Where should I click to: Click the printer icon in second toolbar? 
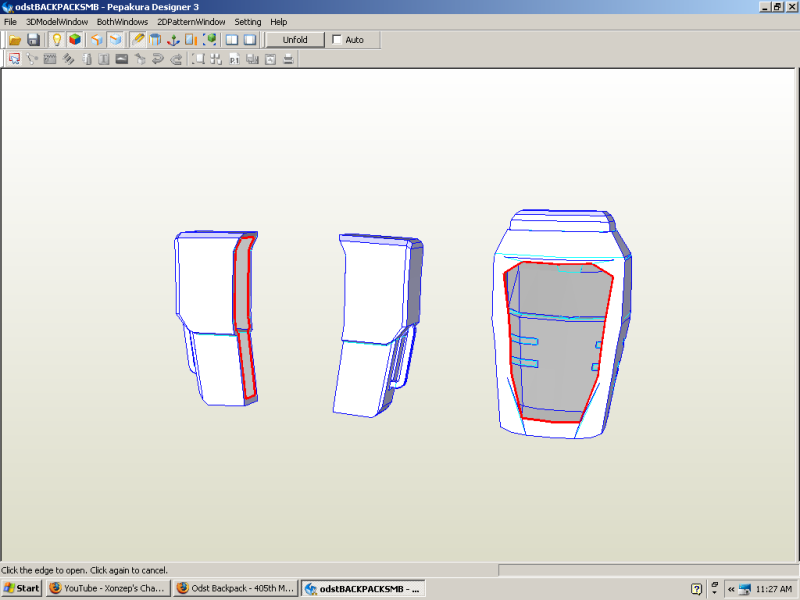tap(288, 59)
